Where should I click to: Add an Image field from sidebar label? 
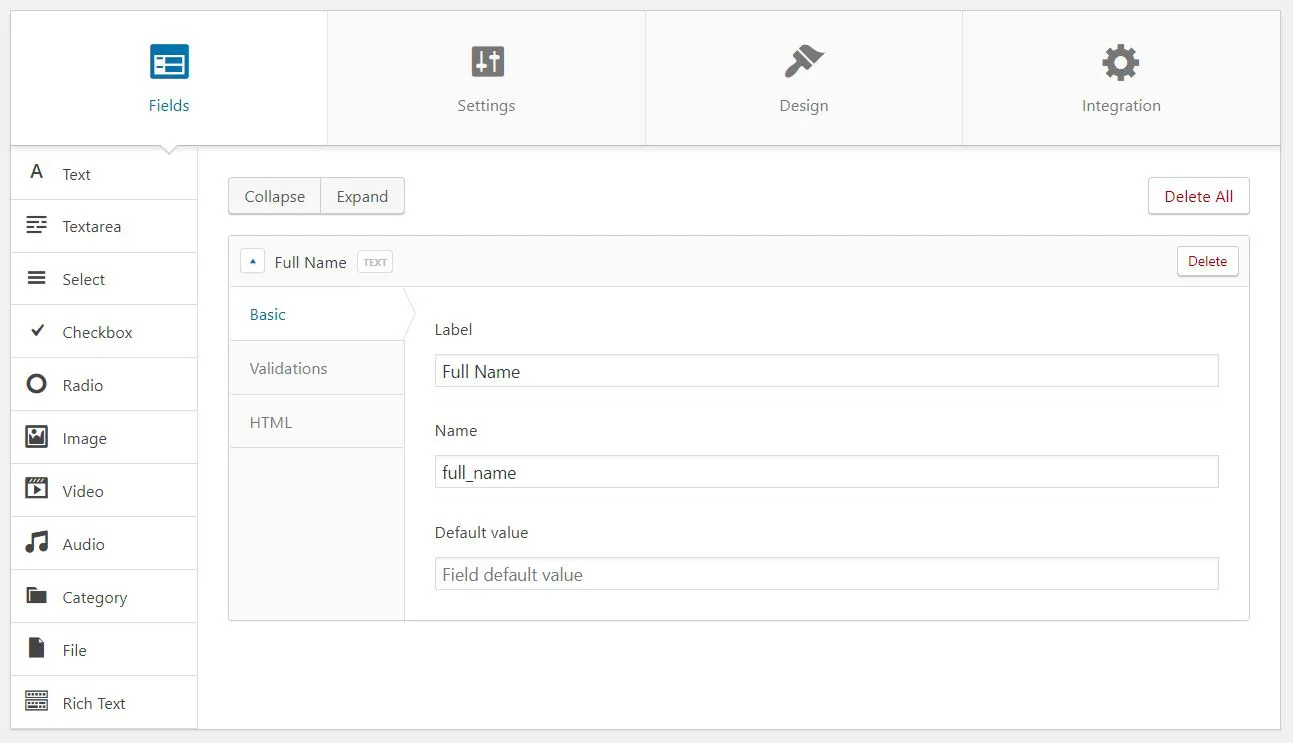(x=85, y=439)
